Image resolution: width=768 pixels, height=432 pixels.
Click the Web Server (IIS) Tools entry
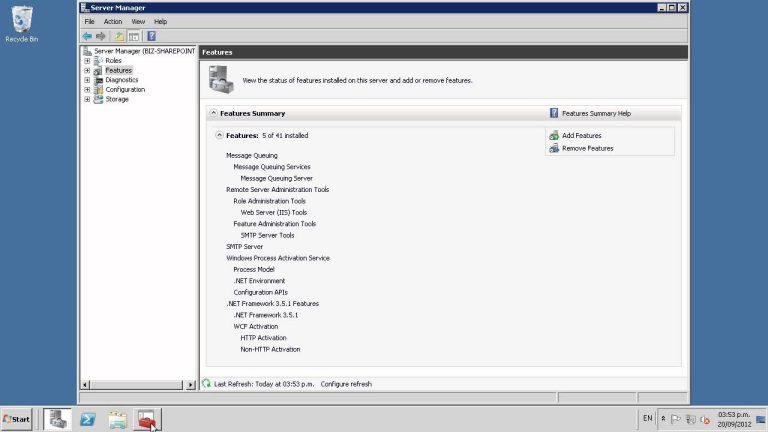point(273,213)
